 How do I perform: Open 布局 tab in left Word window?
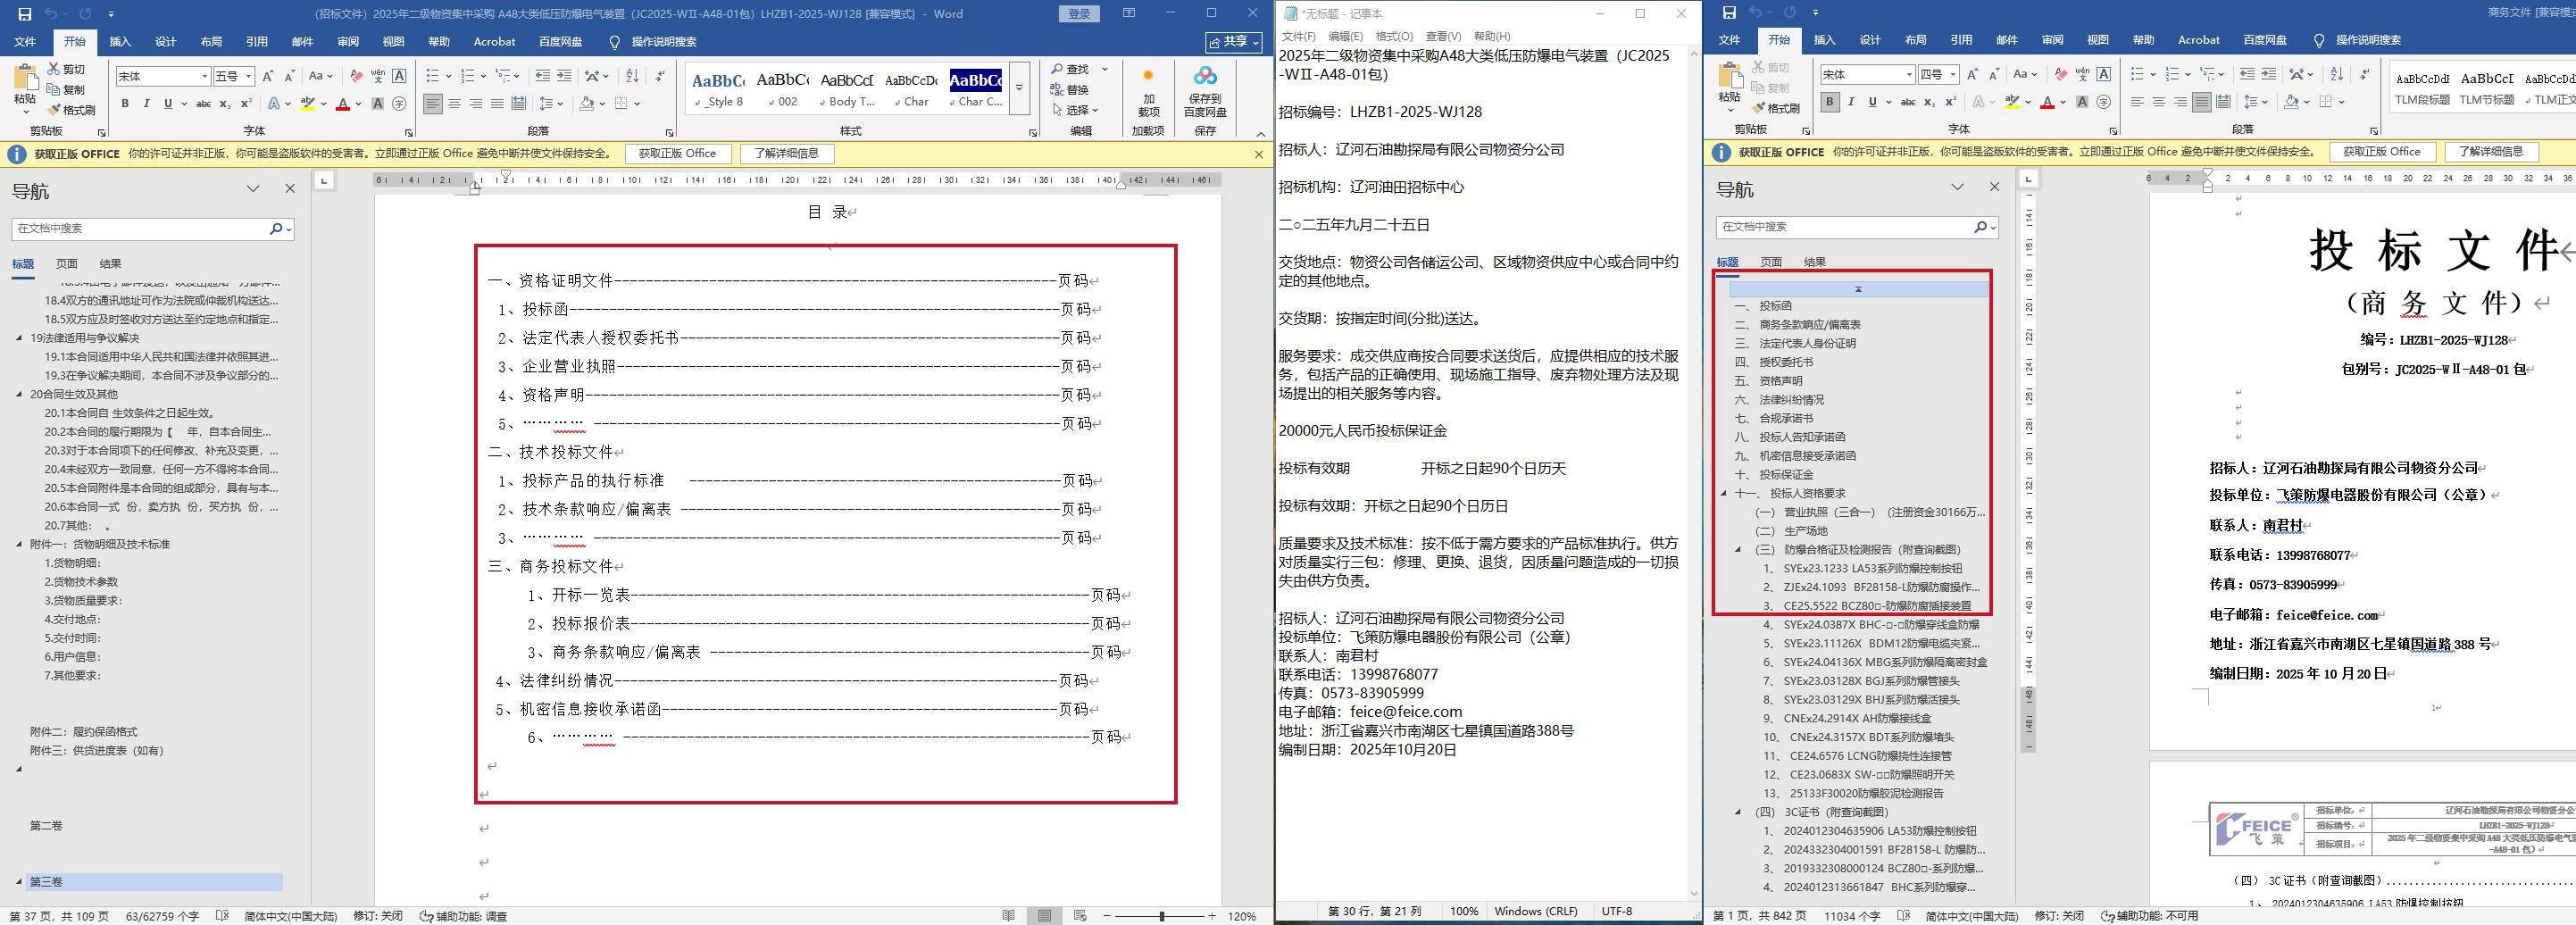pyautogui.click(x=211, y=42)
